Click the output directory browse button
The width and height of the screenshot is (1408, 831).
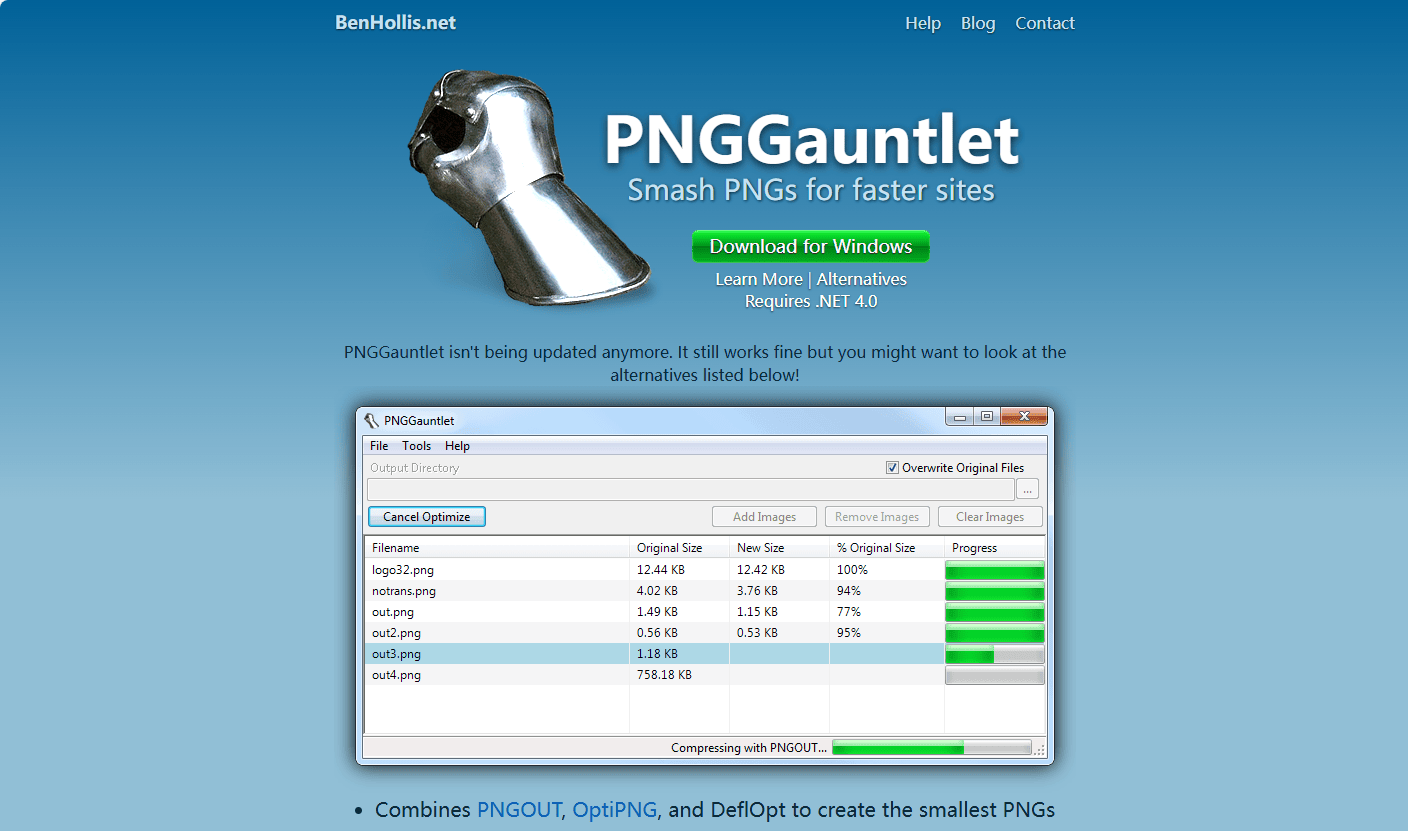[x=1028, y=490]
